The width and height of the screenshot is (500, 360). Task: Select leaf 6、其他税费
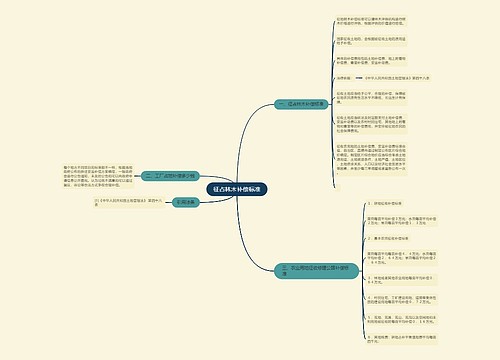402,339
